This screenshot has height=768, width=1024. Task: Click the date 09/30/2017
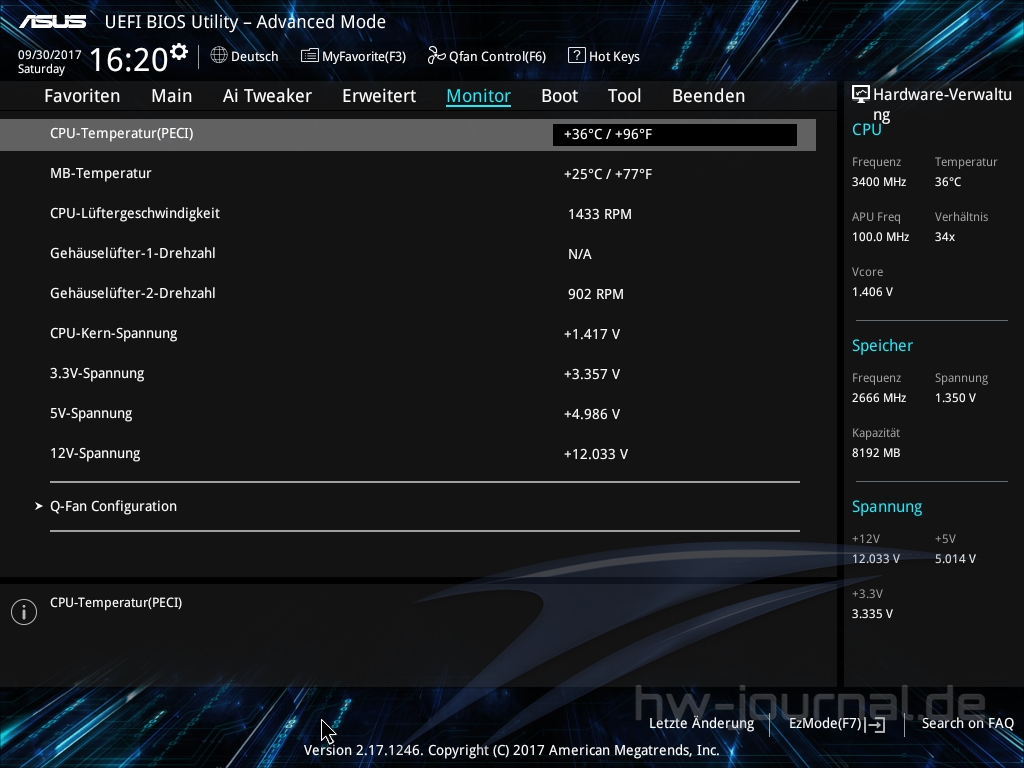coord(50,55)
